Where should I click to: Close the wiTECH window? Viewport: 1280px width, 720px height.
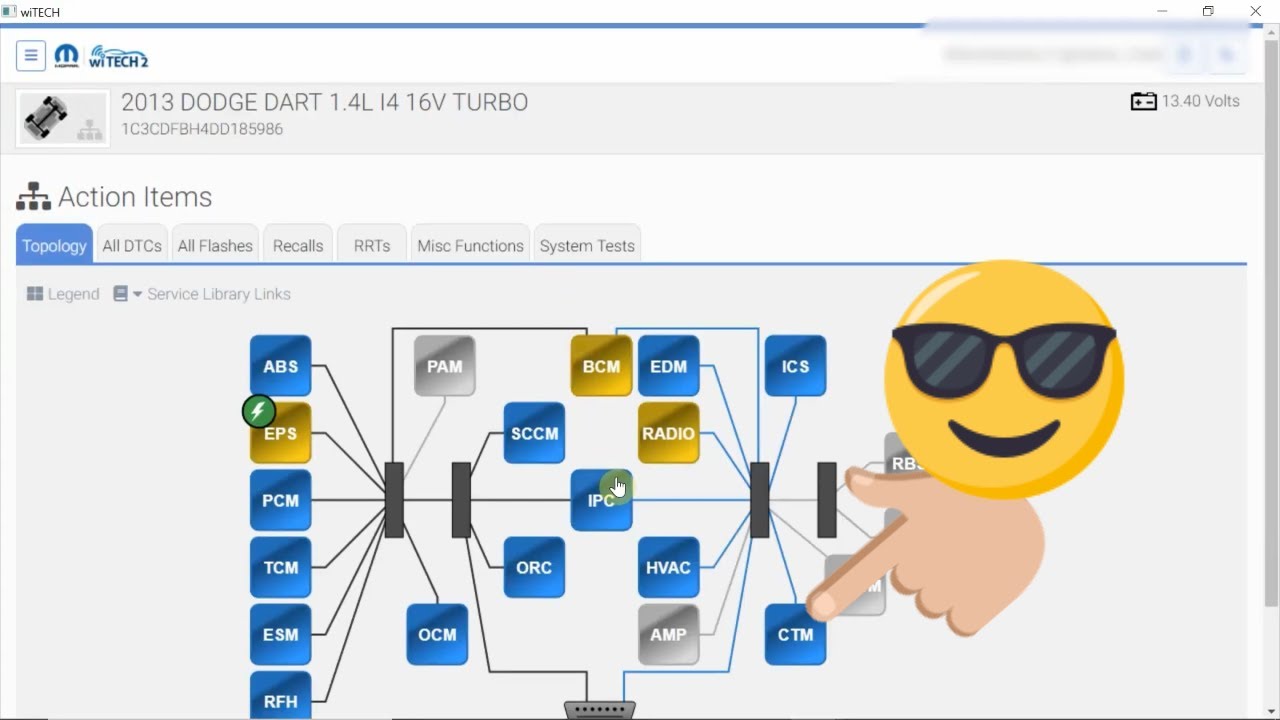coord(1255,11)
